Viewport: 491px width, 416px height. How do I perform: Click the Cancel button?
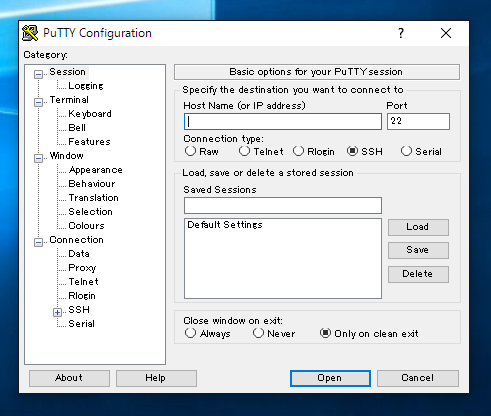(x=418, y=378)
